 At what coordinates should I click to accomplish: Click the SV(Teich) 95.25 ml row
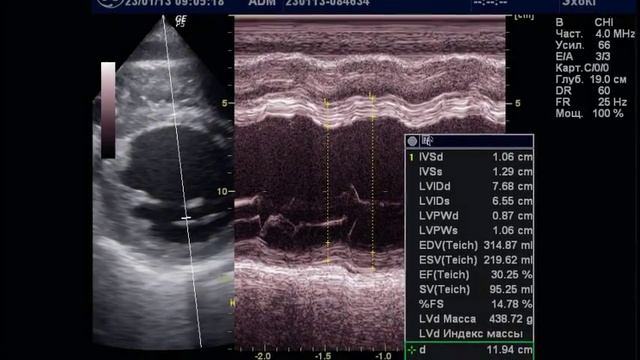[x=469, y=289]
